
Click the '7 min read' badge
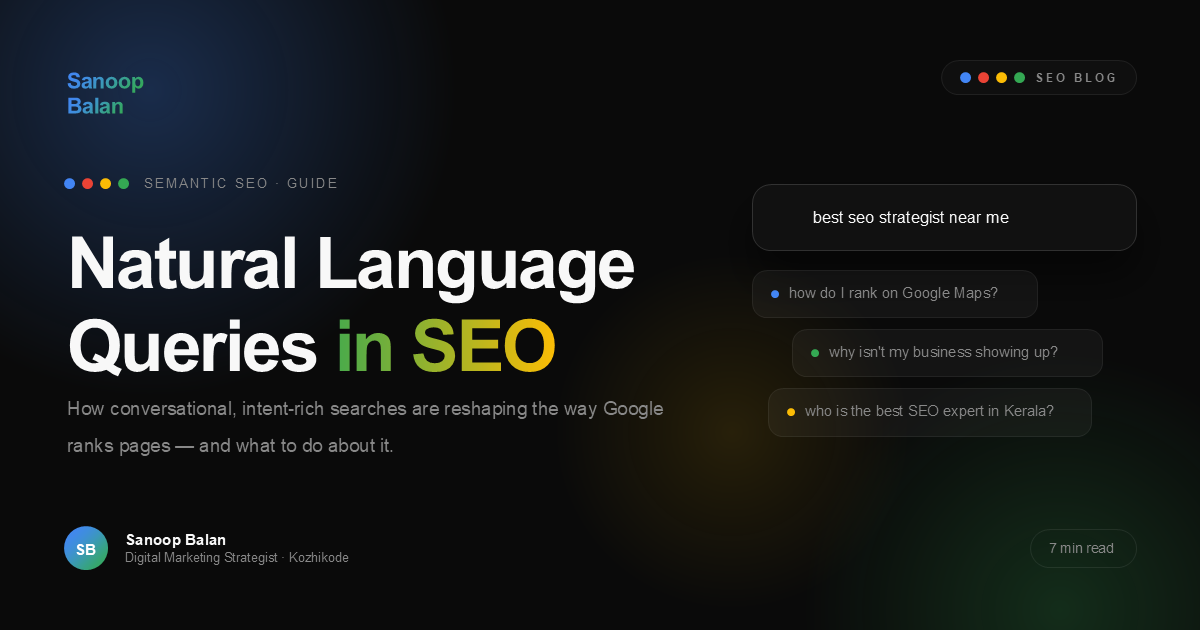[1083, 548]
